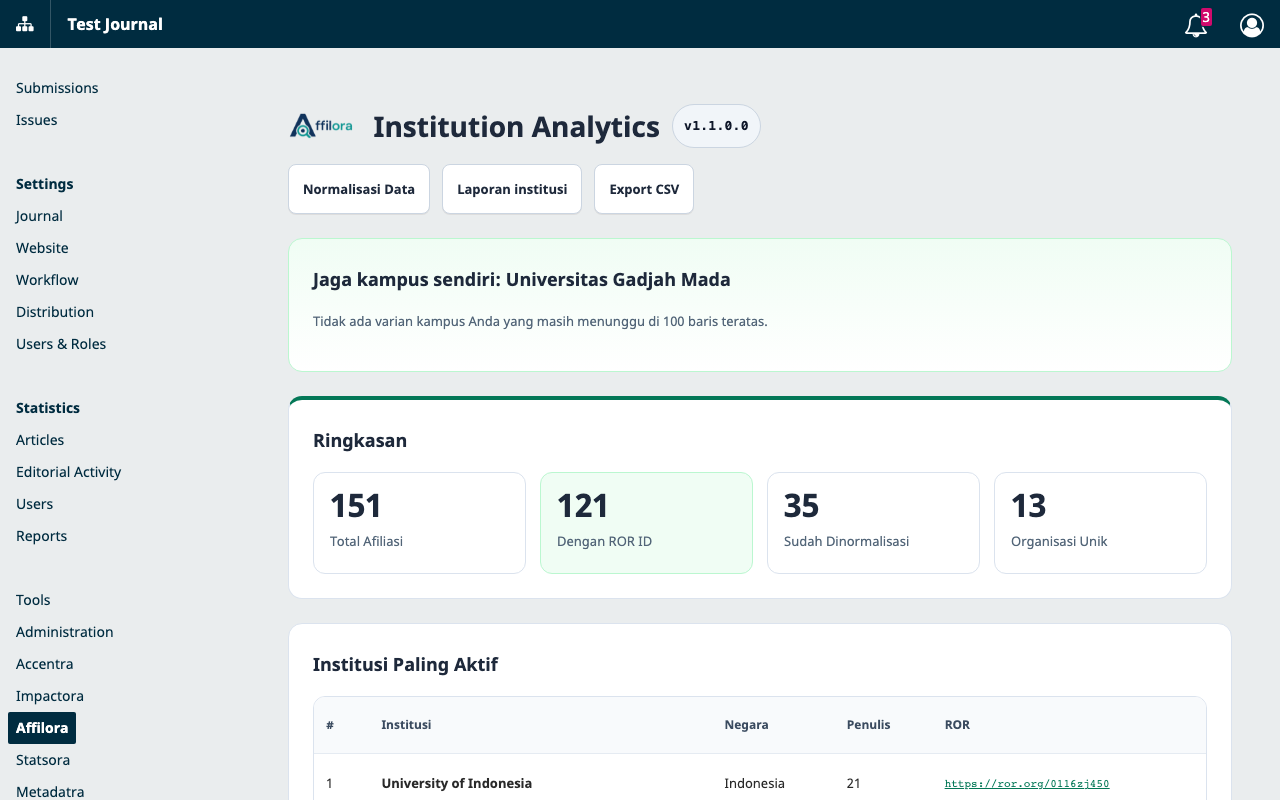
Task: Open Tools in sidebar
Action: (33, 600)
